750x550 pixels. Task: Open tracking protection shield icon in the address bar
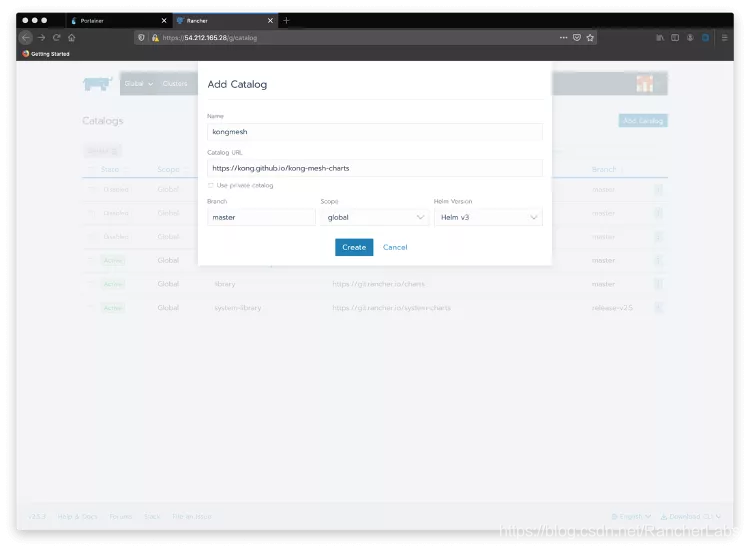click(141, 37)
